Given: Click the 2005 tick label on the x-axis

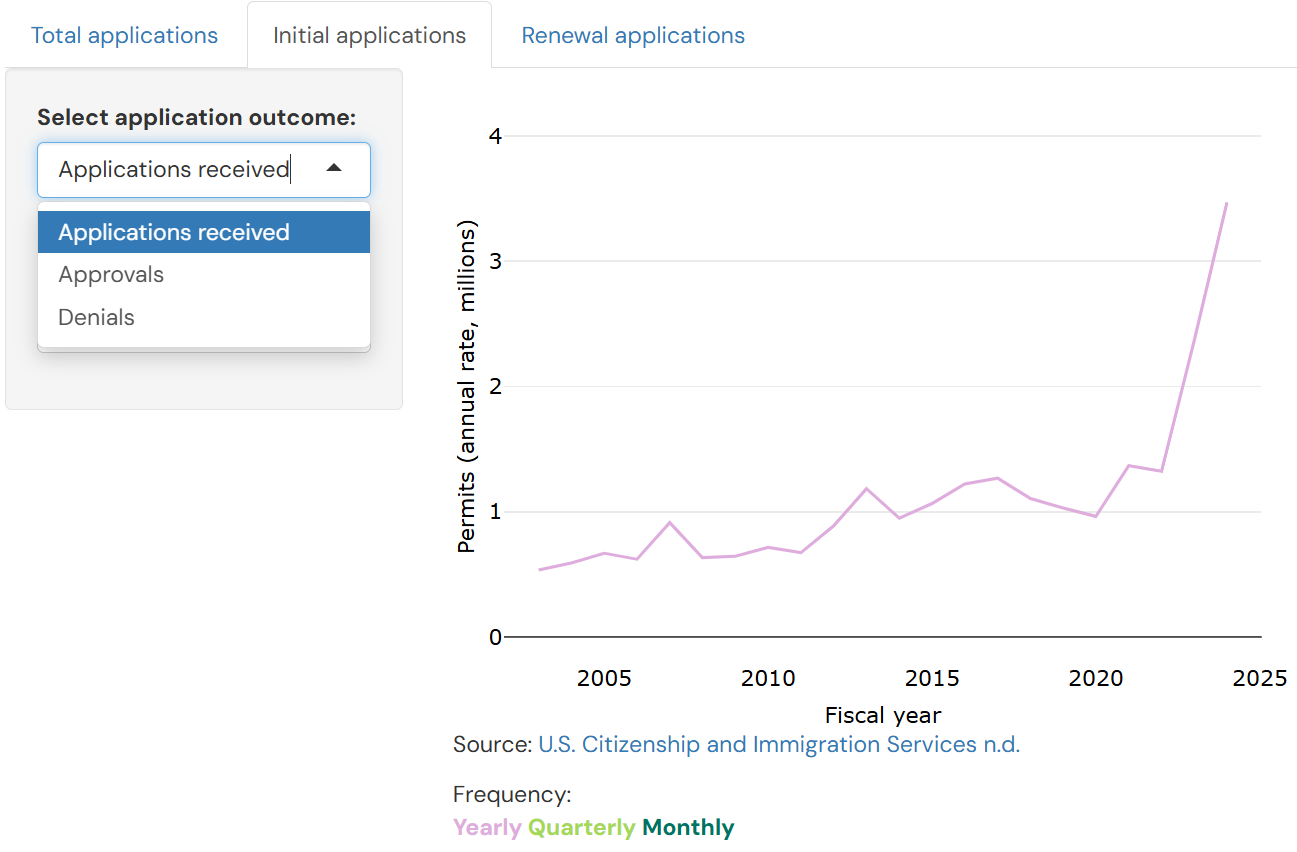Looking at the screenshot, I should (604, 679).
